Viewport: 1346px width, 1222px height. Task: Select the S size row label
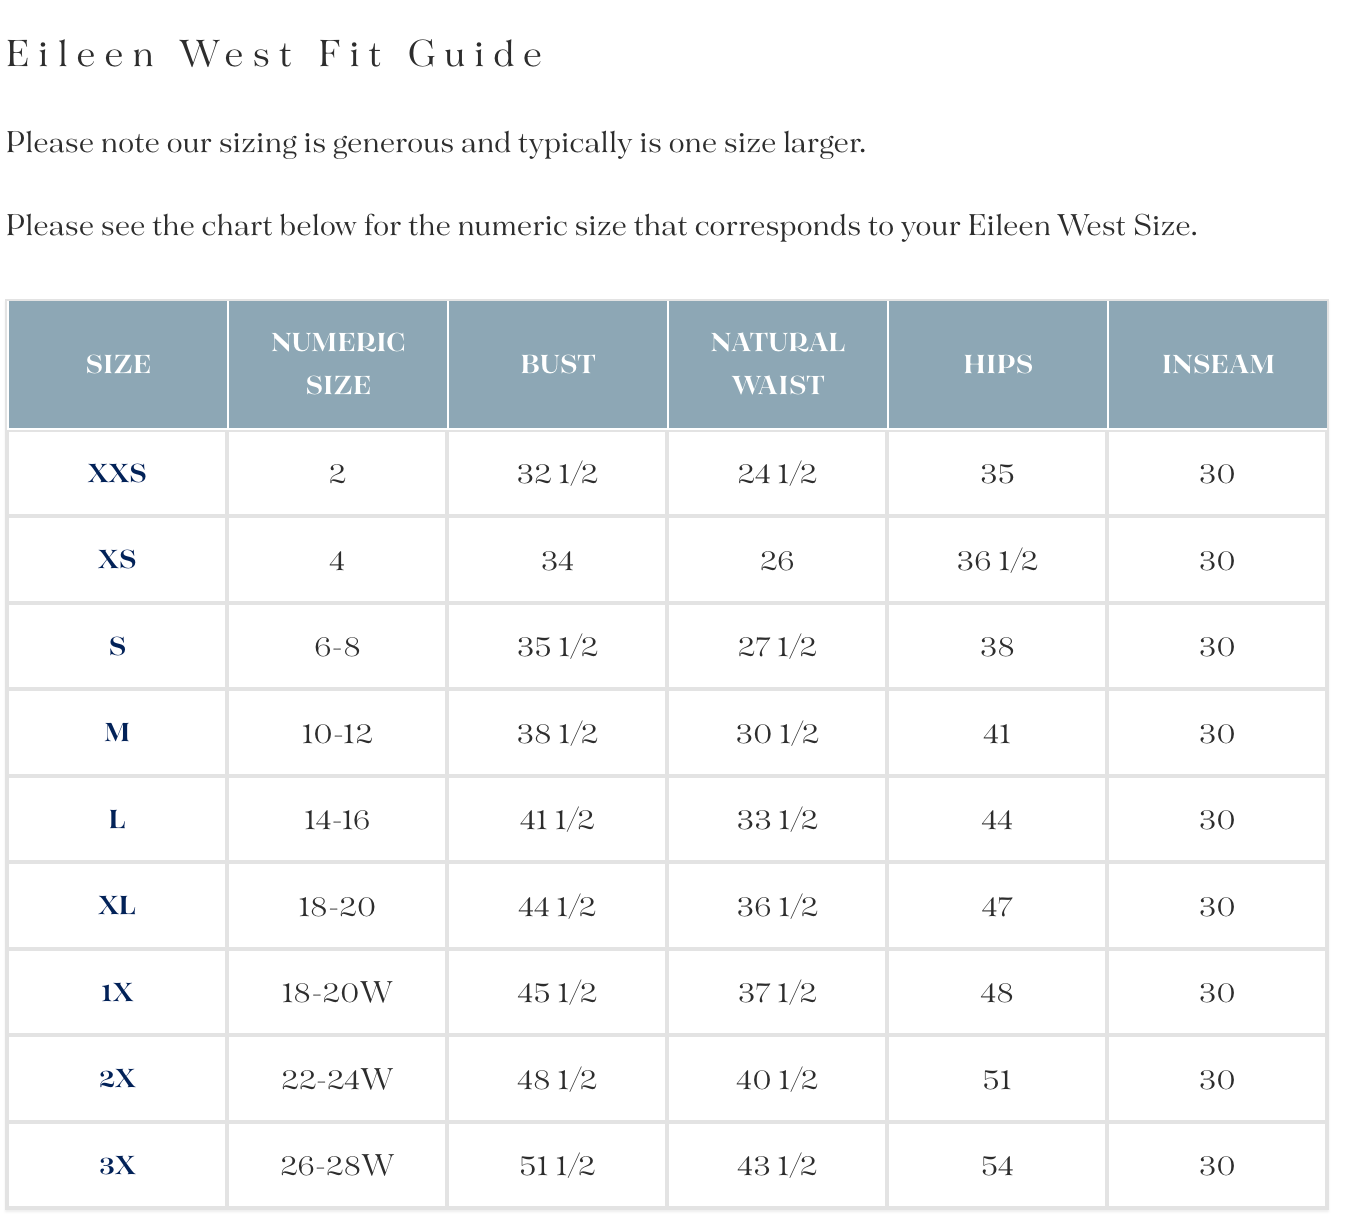pyautogui.click(x=117, y=646)
